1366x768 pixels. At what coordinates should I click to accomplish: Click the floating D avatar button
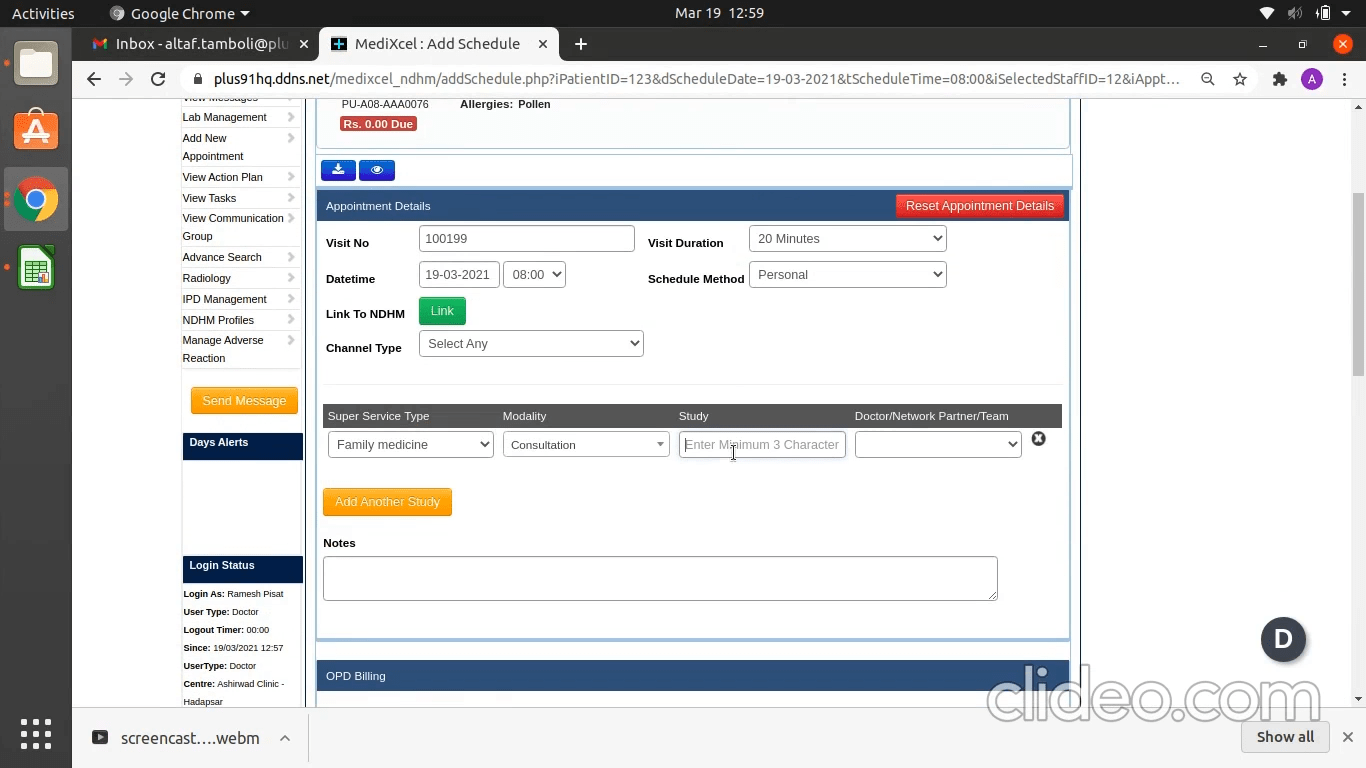pyautogui.click(x=1283, y=639)
